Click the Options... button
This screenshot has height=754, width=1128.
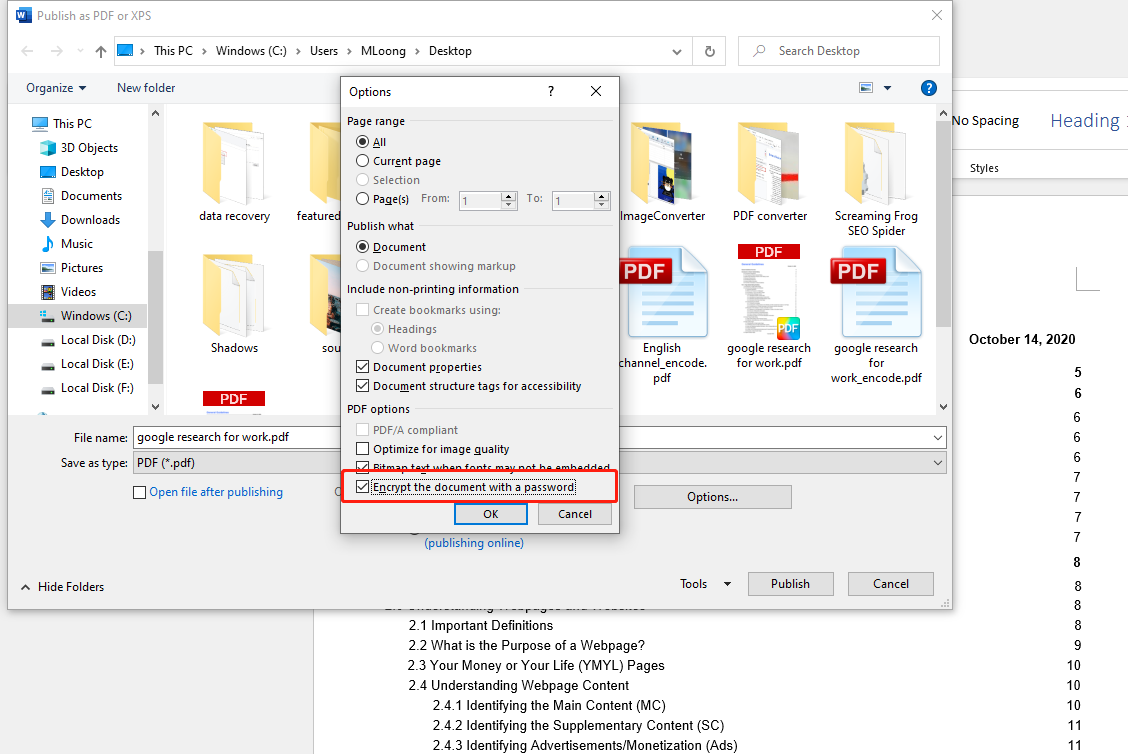coord(712,497)
